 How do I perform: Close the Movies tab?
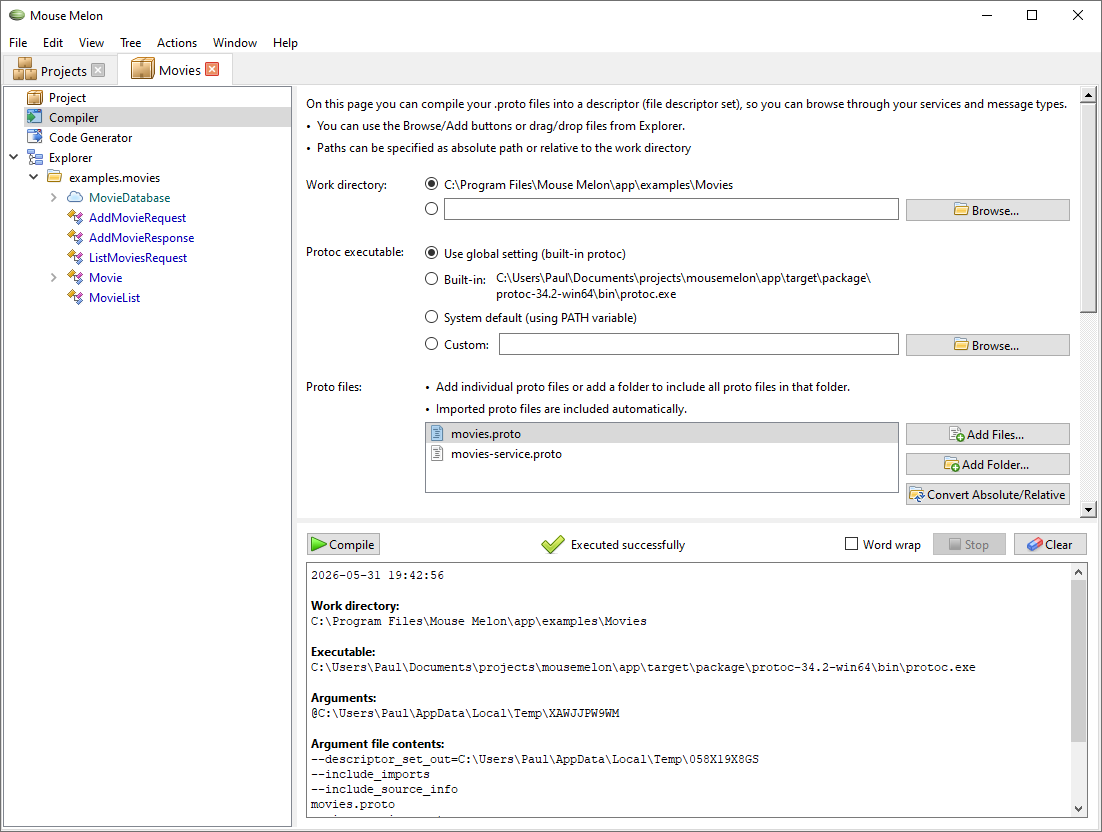pyautogui.click(x=212, y=69)
